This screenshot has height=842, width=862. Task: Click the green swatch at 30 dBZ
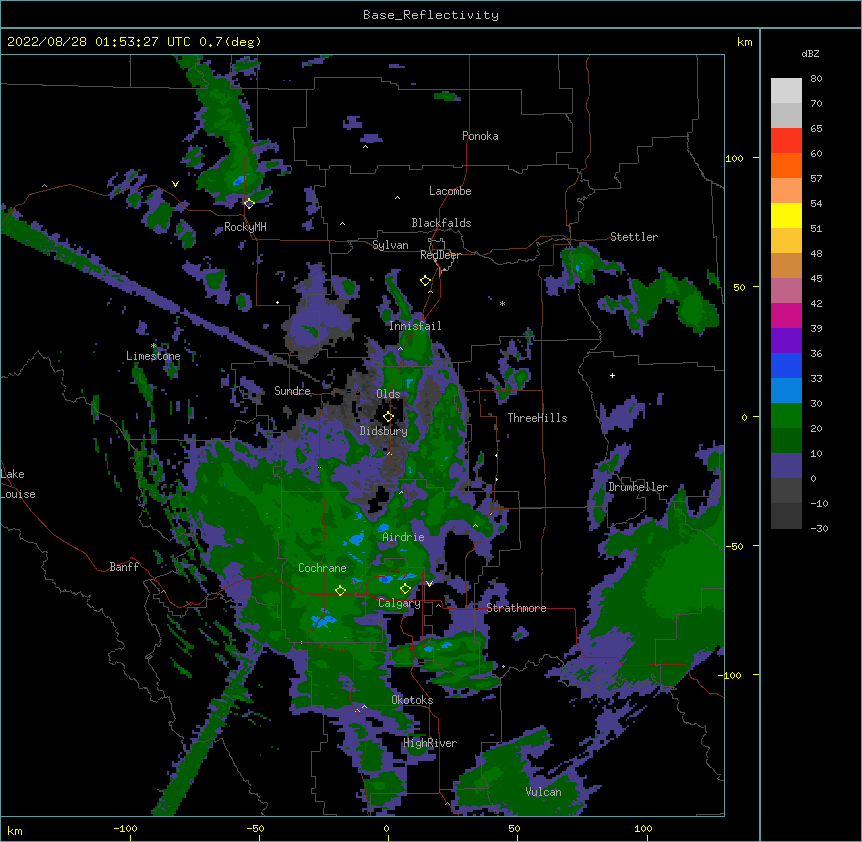pos(786,416)
